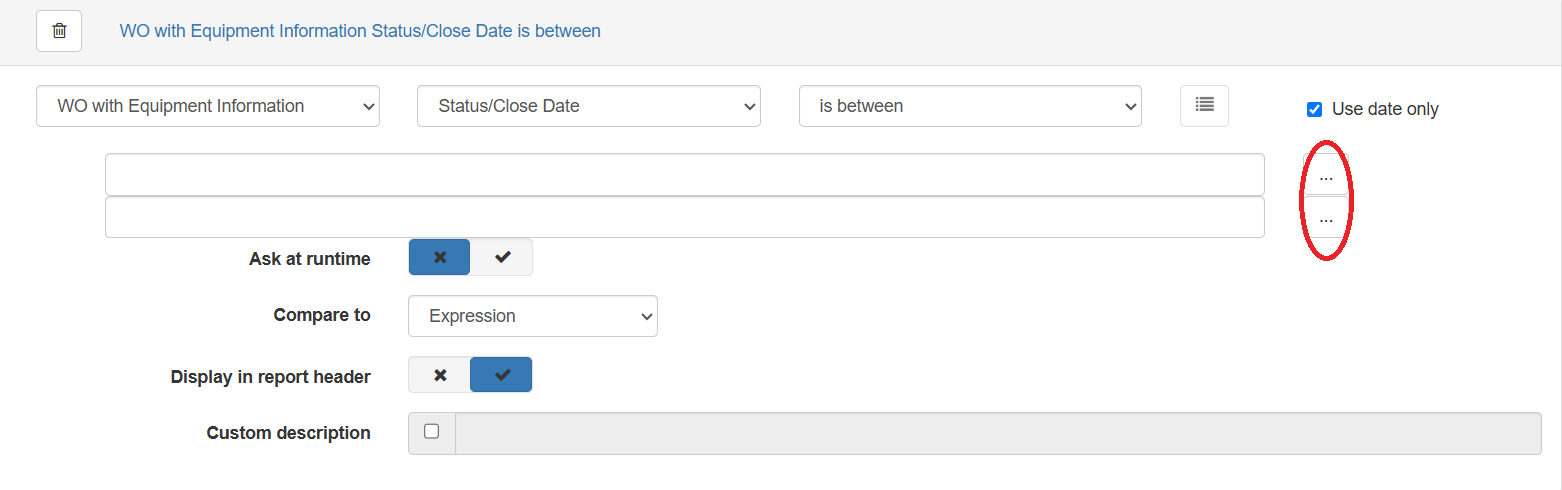Click the Ask at runtime label
This screenshot has height=490, width=1562.
point(310,259)
